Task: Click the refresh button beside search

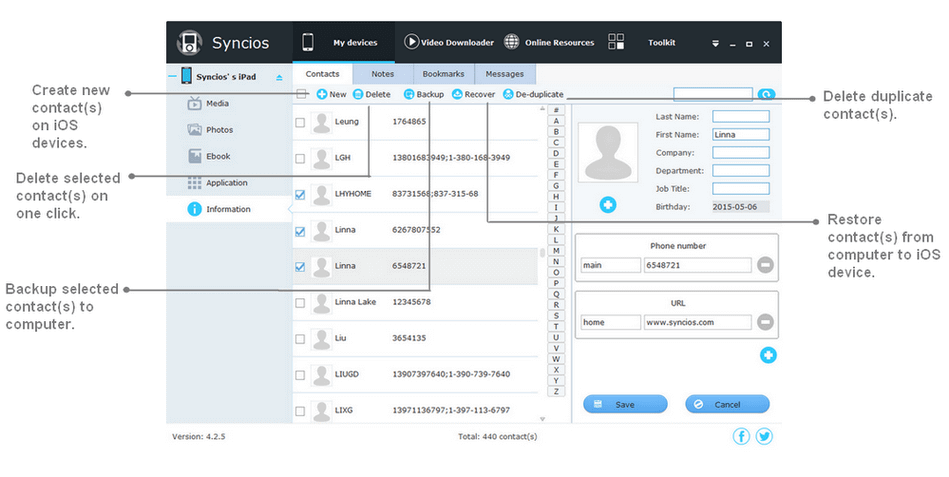Action: point(766,94)
